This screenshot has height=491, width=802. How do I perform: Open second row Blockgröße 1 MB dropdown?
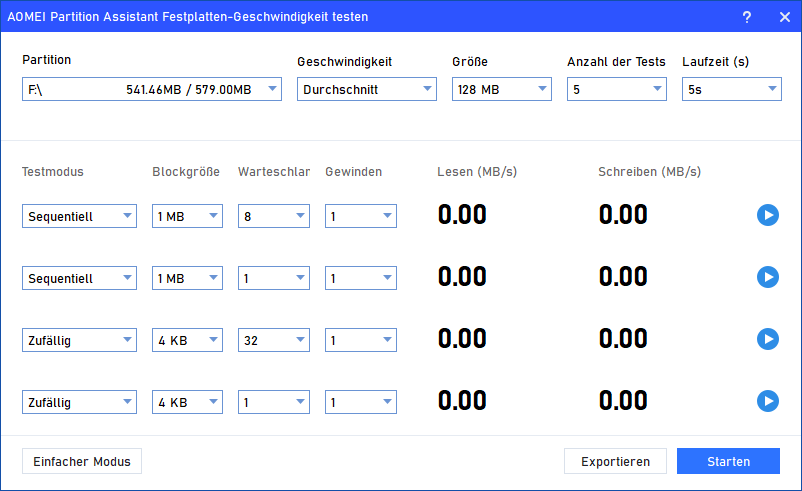[x=187, y=278]
